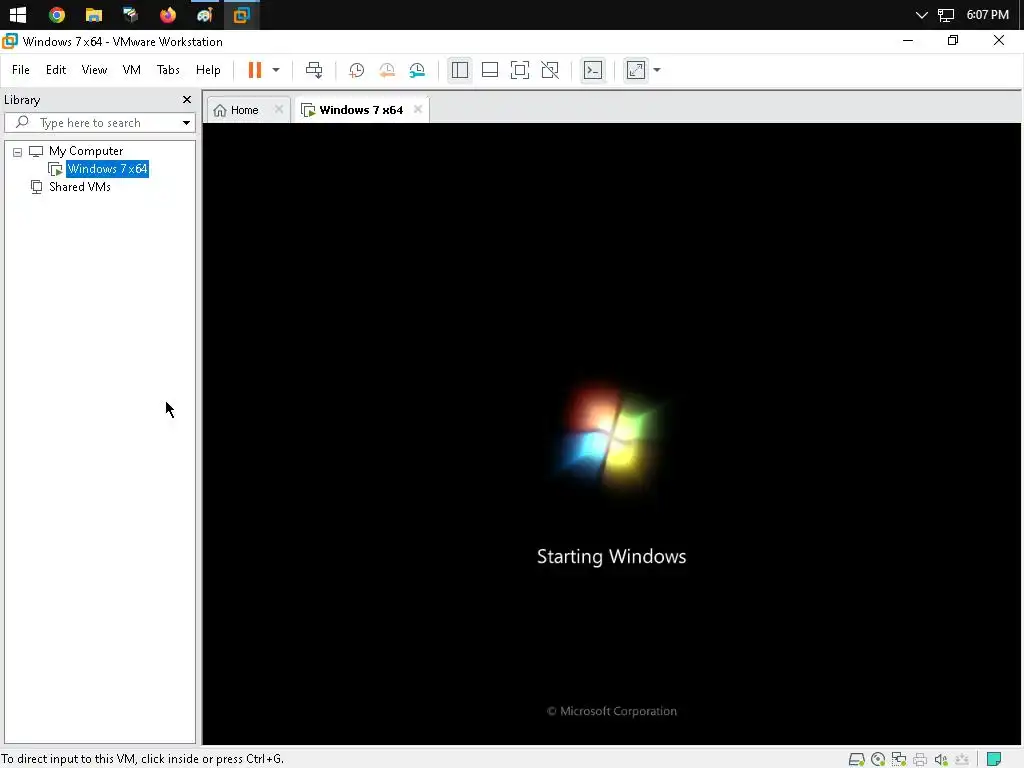
Task: Click the teal message log note icon
Action: pos(994,759)
